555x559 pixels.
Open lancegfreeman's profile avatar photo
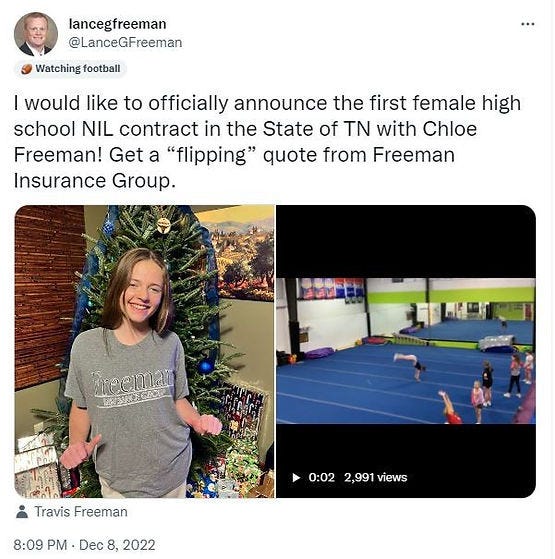coord(36,34)
